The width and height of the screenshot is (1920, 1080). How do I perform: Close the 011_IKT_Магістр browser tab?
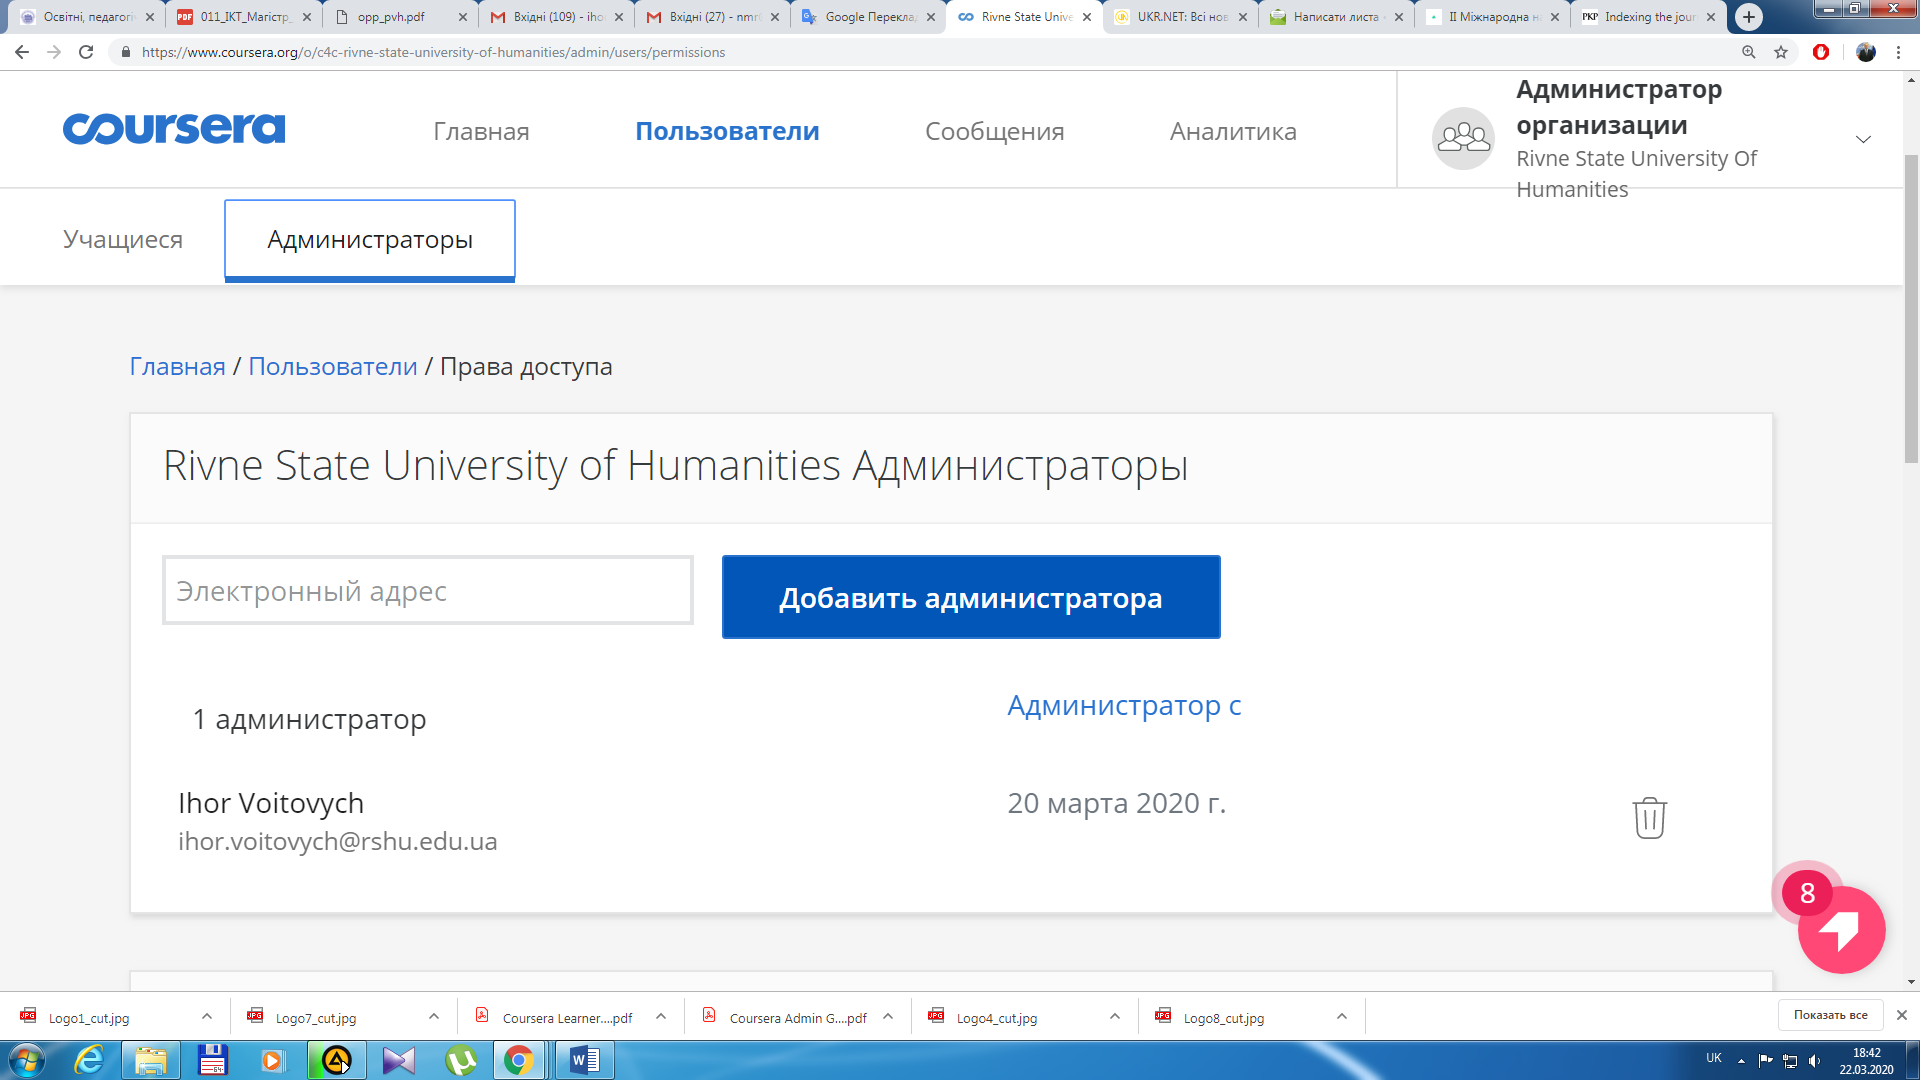pos(306,17)
